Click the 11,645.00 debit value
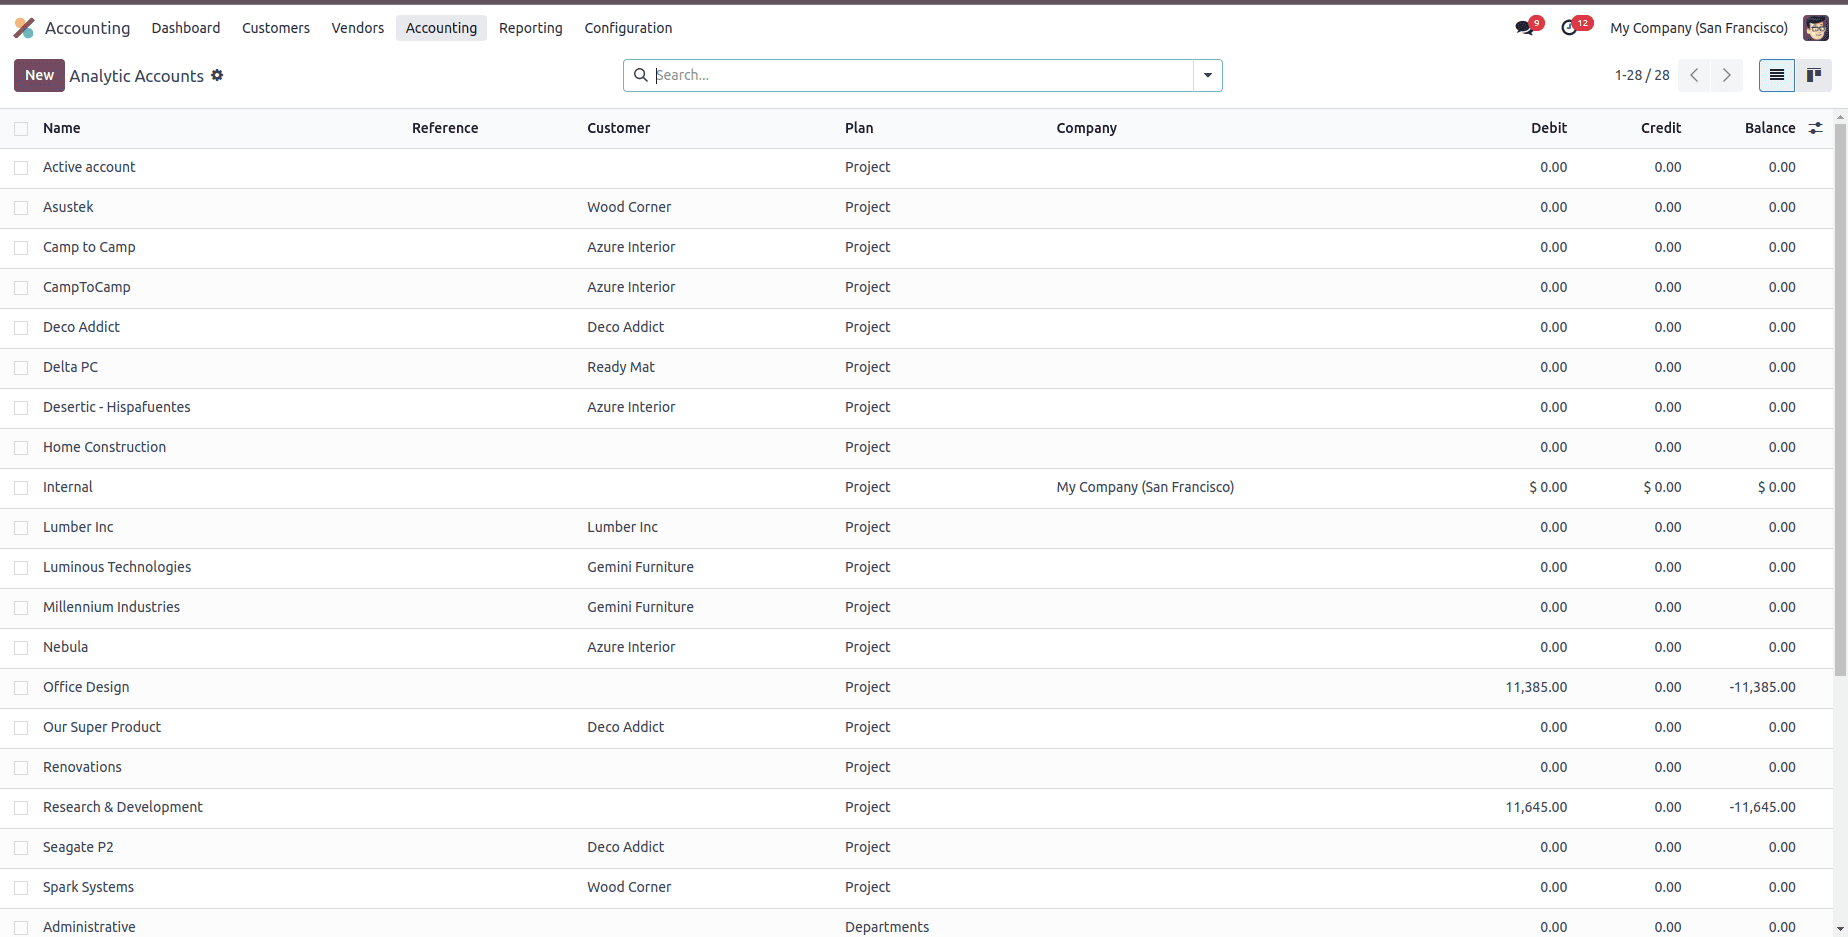1848x937 pixels. (x=1536, y=807)
